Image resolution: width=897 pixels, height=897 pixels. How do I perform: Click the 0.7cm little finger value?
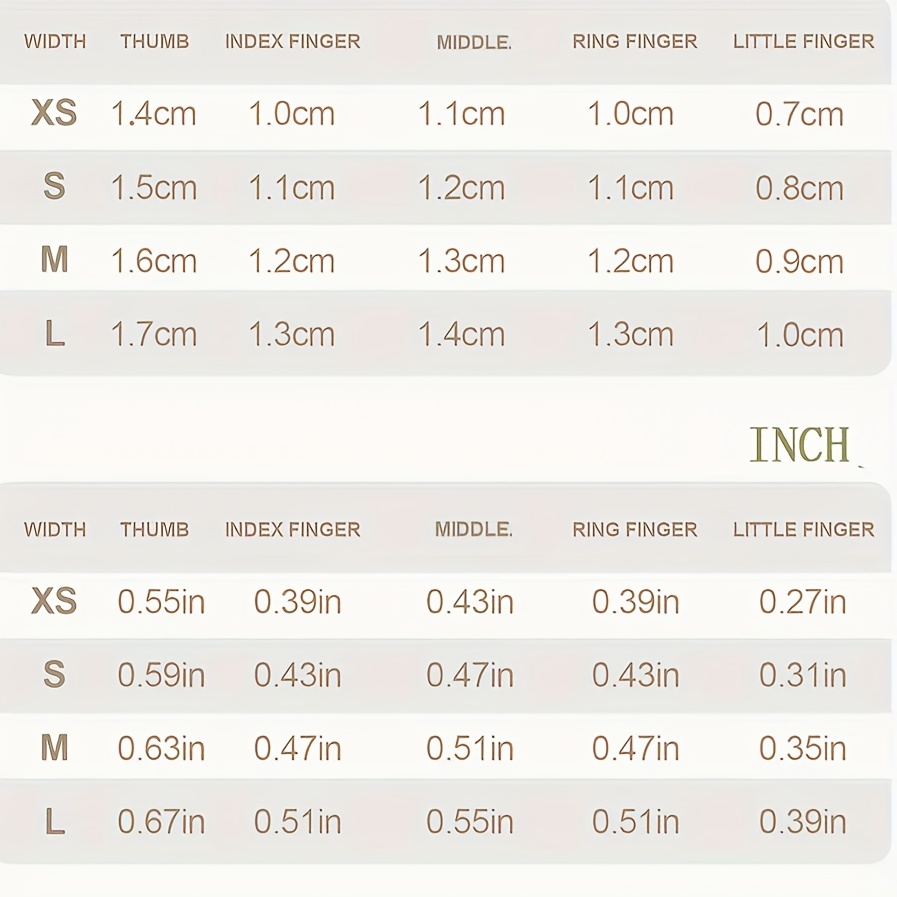click(799, 114)
